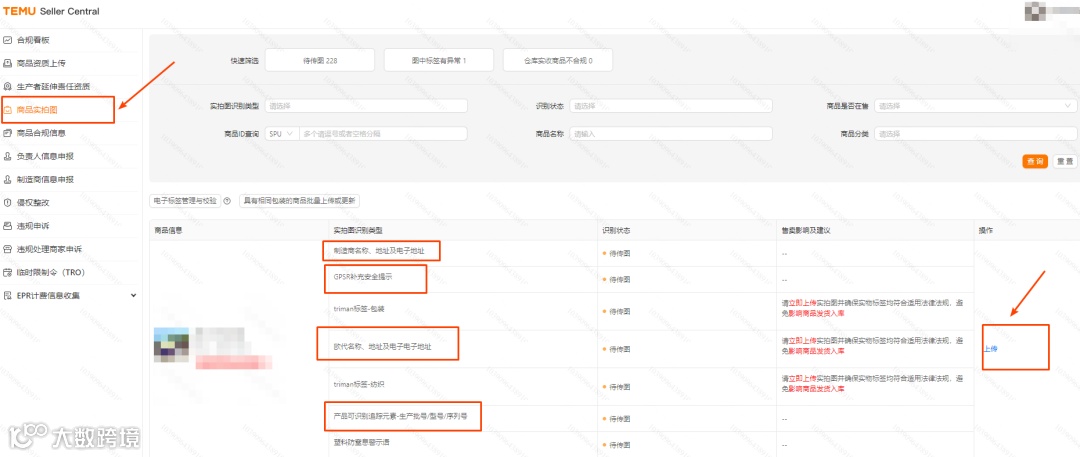
Task: Click the 商品合规信息 sidebar icon
Action: point(8,133)
